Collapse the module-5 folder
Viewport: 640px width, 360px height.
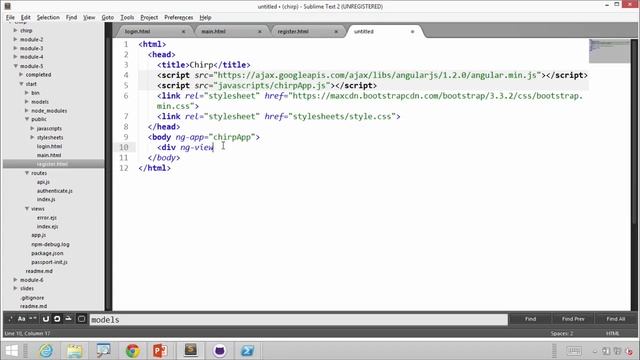coord(16,66)
